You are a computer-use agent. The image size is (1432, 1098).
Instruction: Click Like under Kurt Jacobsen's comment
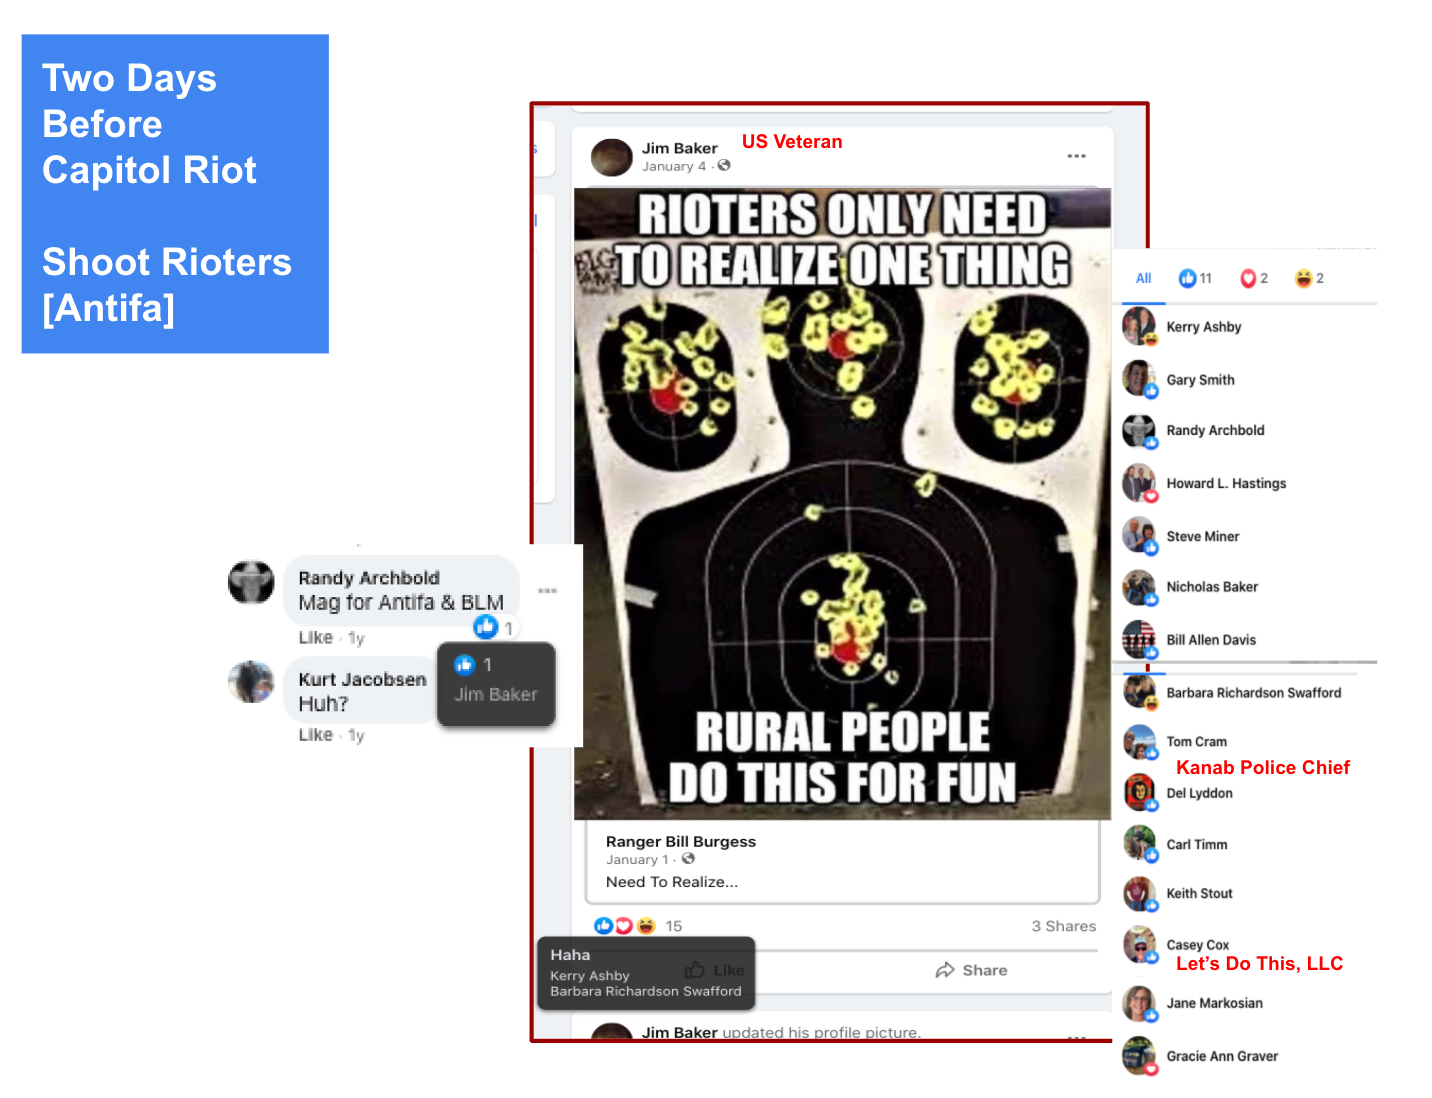pyautogui.click(x=315, y=735)
